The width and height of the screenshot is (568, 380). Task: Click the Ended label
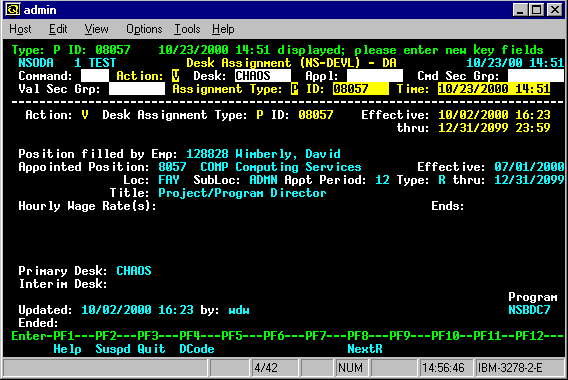point(38,323)
